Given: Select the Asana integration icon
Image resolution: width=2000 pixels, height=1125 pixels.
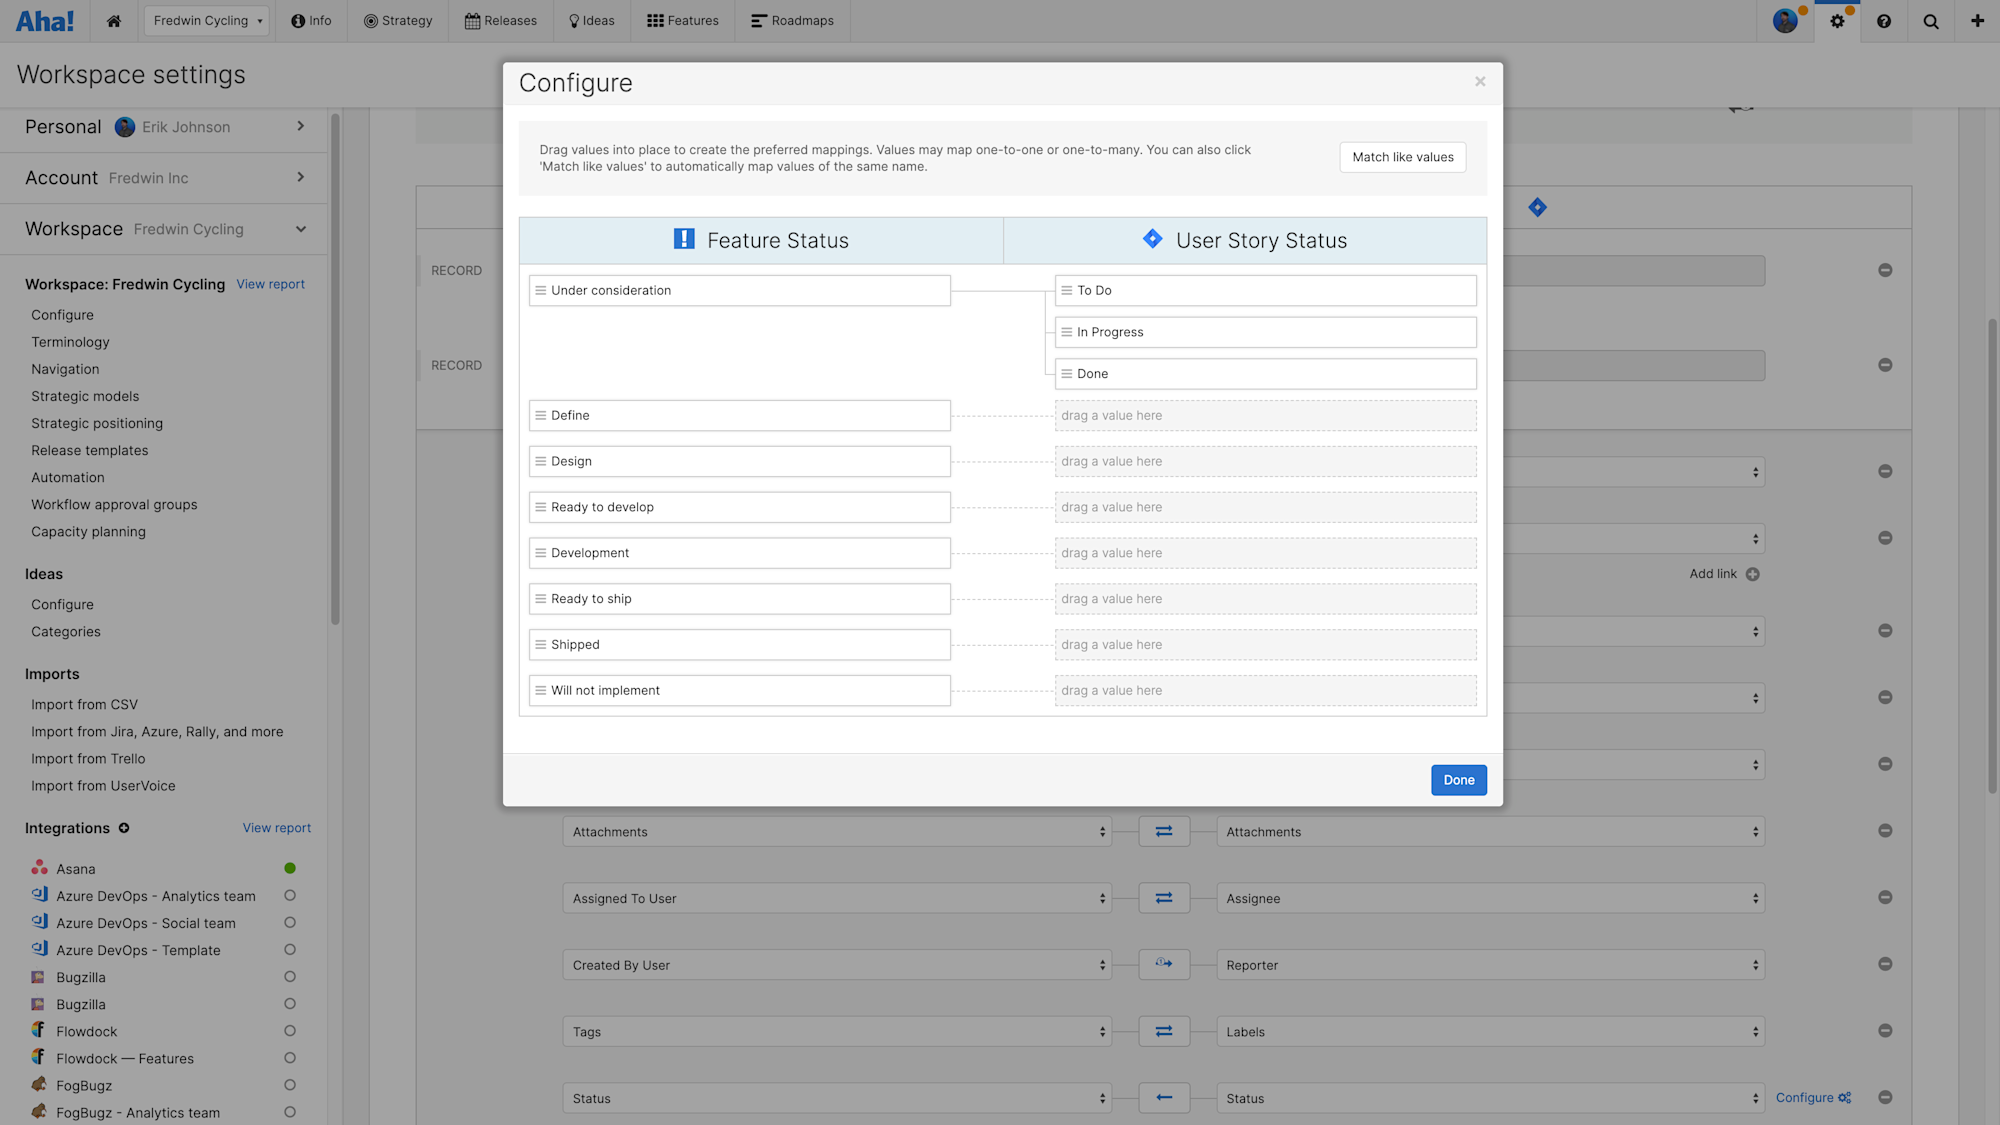Looking at the screenshot, I should click(40, 868).
